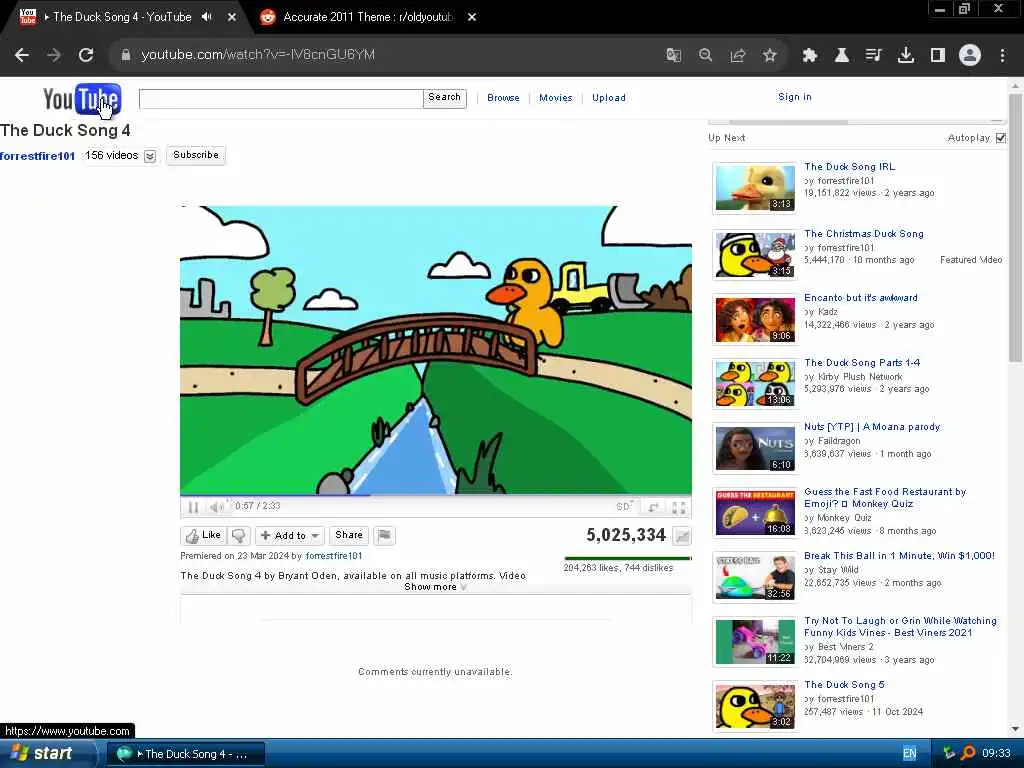The width and height of the screenshot is (1024, 768).
Task: Click the zoom magnifier icon in the address bar
Action: click(x=705, y=55)
